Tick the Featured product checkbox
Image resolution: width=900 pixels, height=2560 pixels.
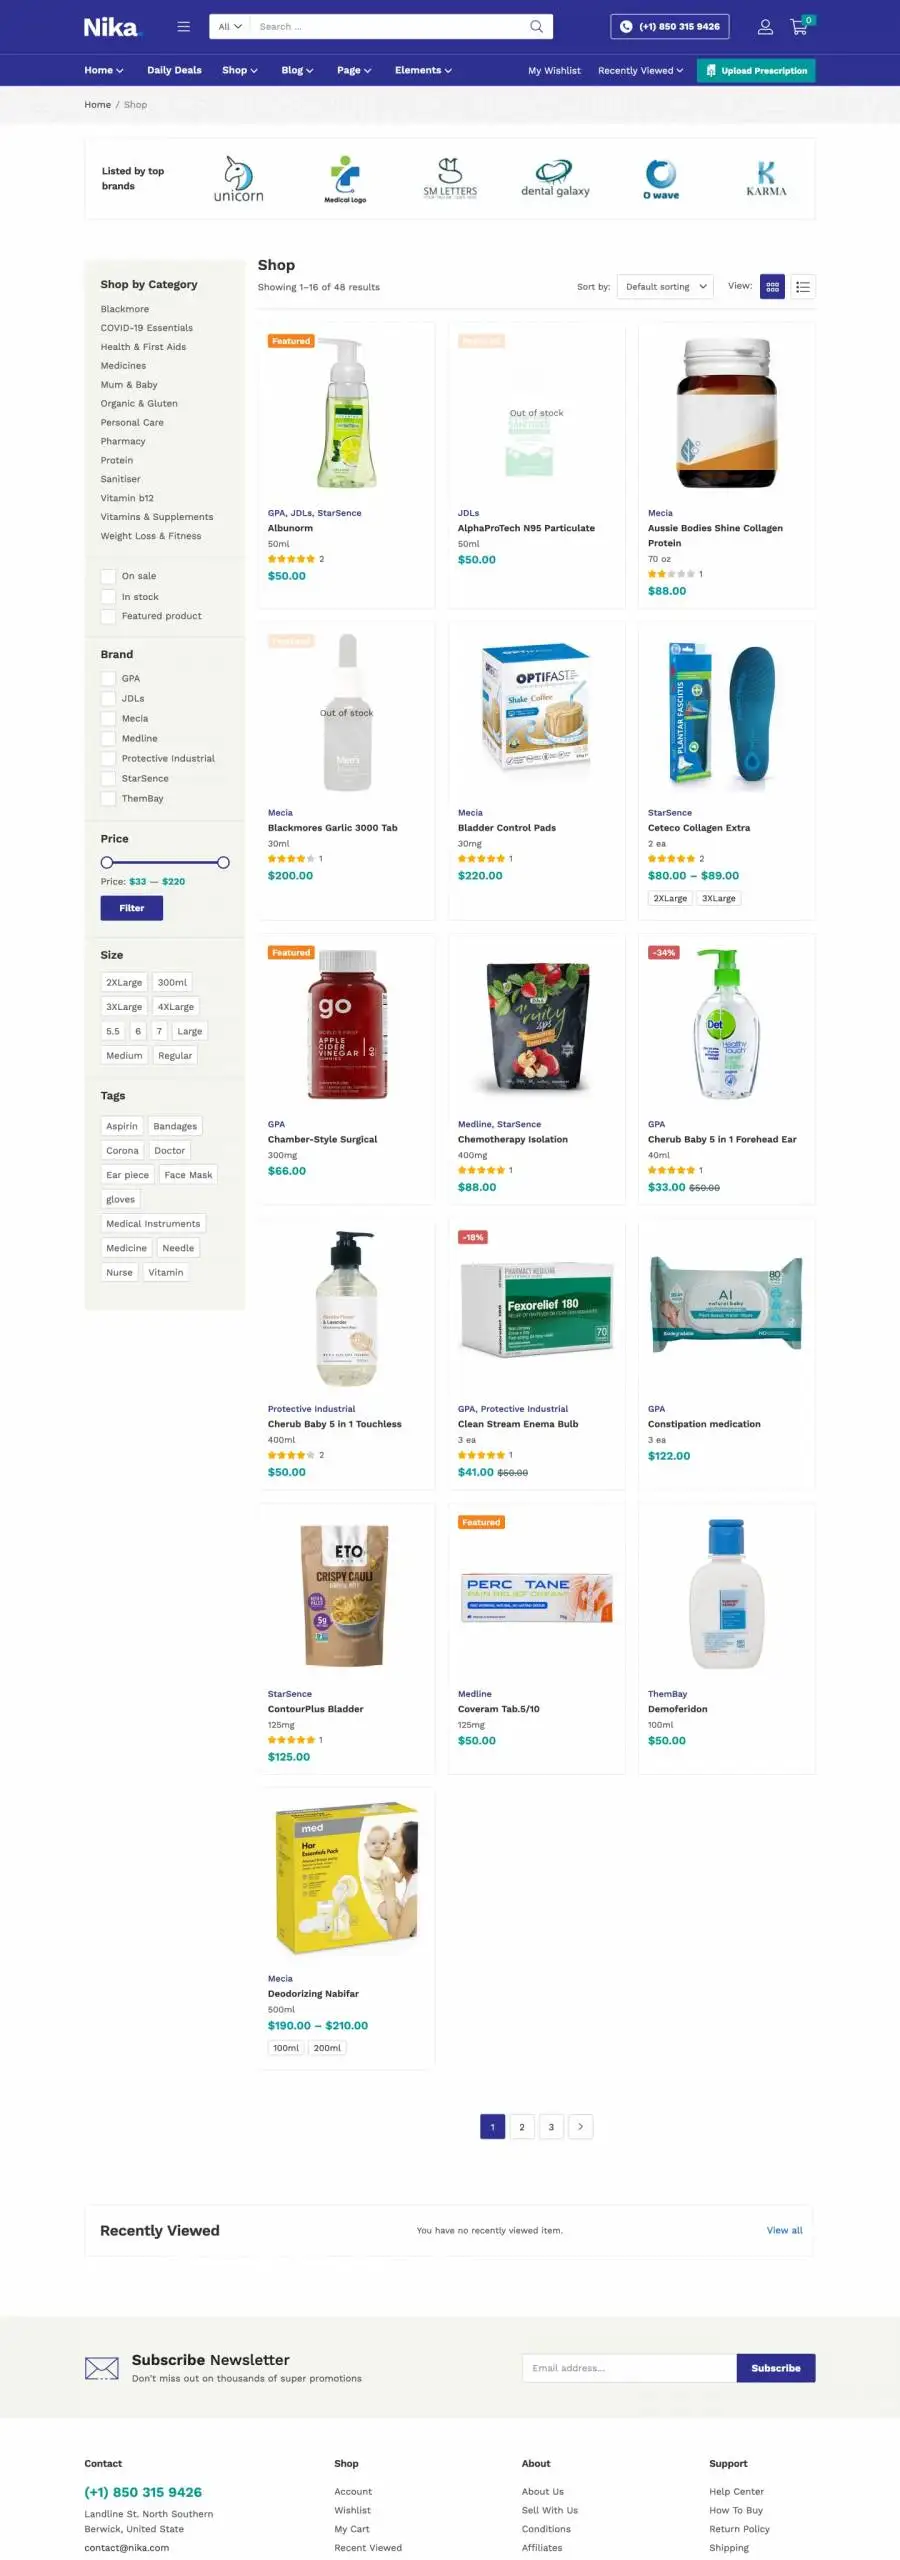pos(108,617)
